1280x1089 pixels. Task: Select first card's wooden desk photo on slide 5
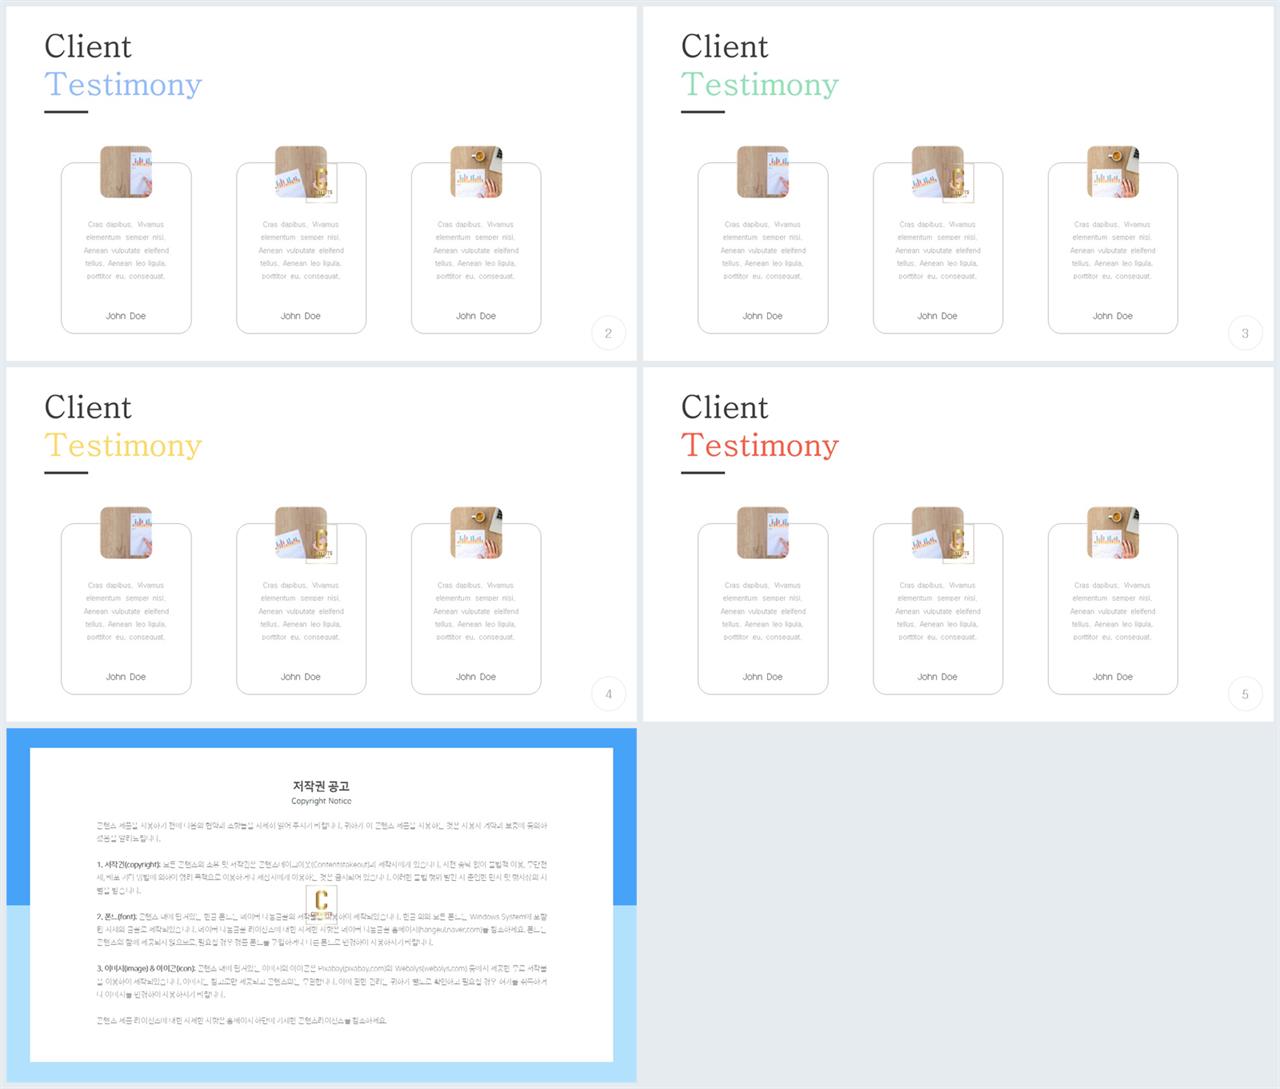[763, 533]
